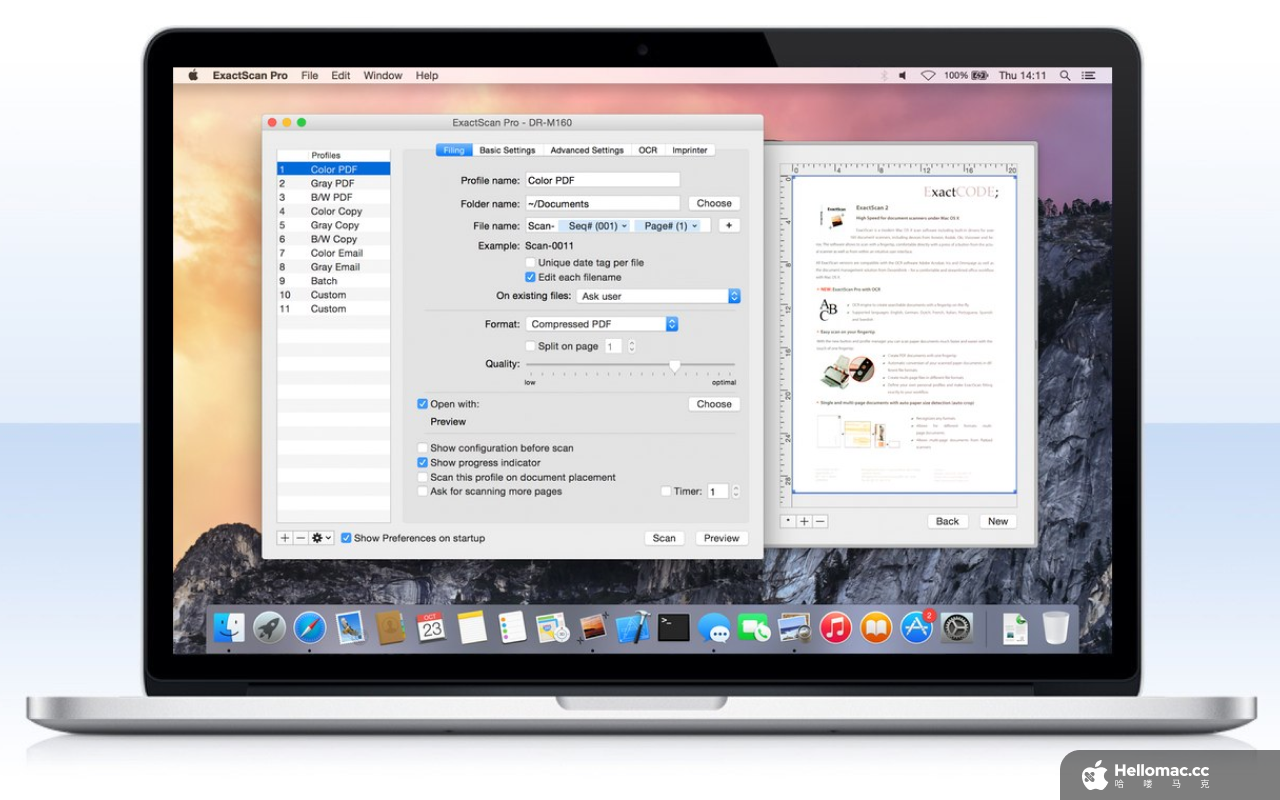The image size is (1280, 800).
Task: Open FaceTime green icon in Dock
Action: (754, 628)
